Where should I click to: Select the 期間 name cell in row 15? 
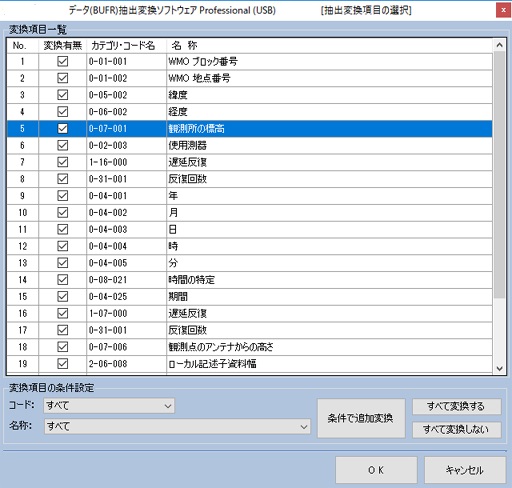[x=329, y=297]
